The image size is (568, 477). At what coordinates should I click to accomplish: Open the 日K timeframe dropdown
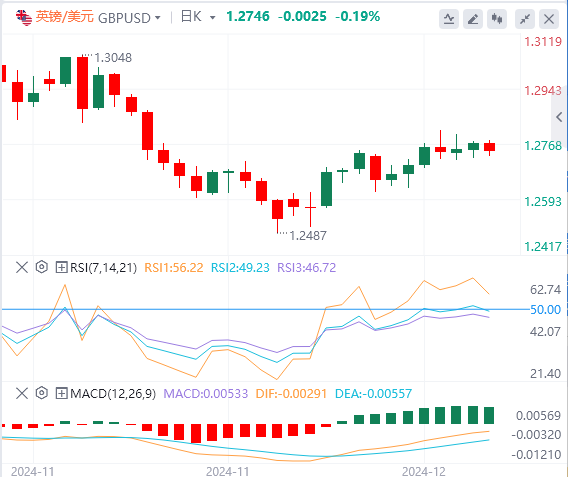[198, 17]
